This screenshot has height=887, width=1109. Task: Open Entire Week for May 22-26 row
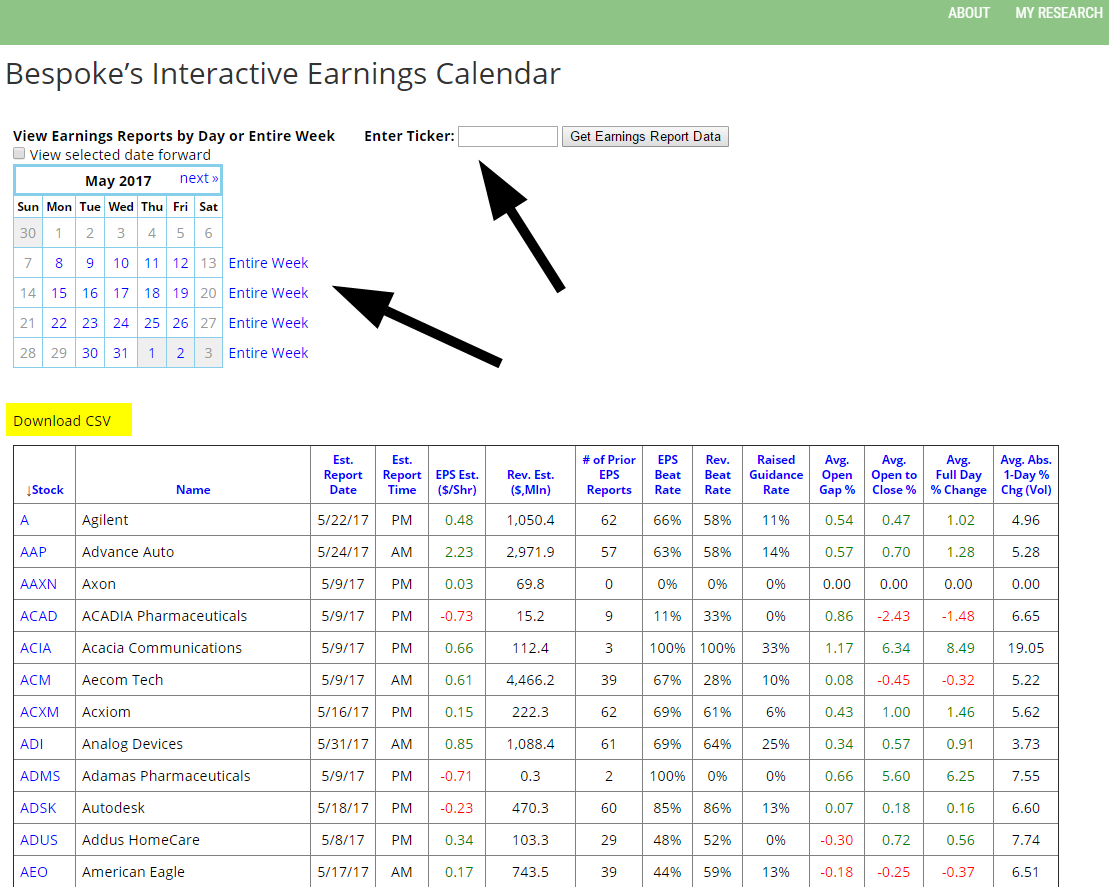pyautogui.click(x=268, y=323)
